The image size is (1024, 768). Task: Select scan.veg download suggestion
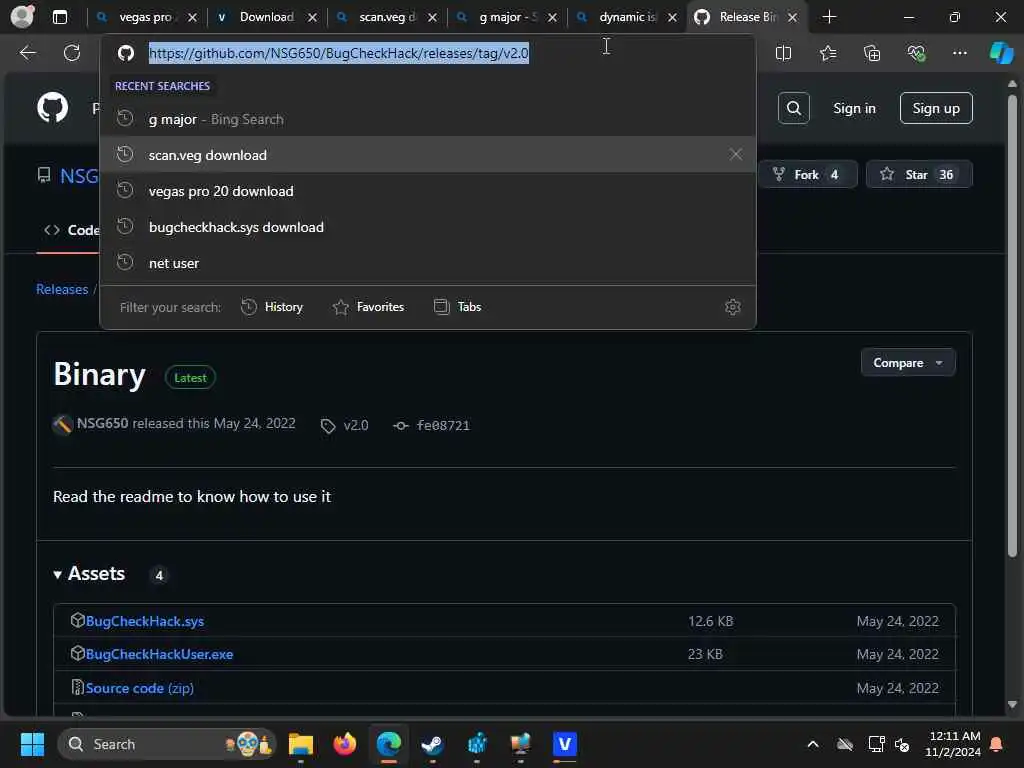pyautogui.click(x=428, y=155)
